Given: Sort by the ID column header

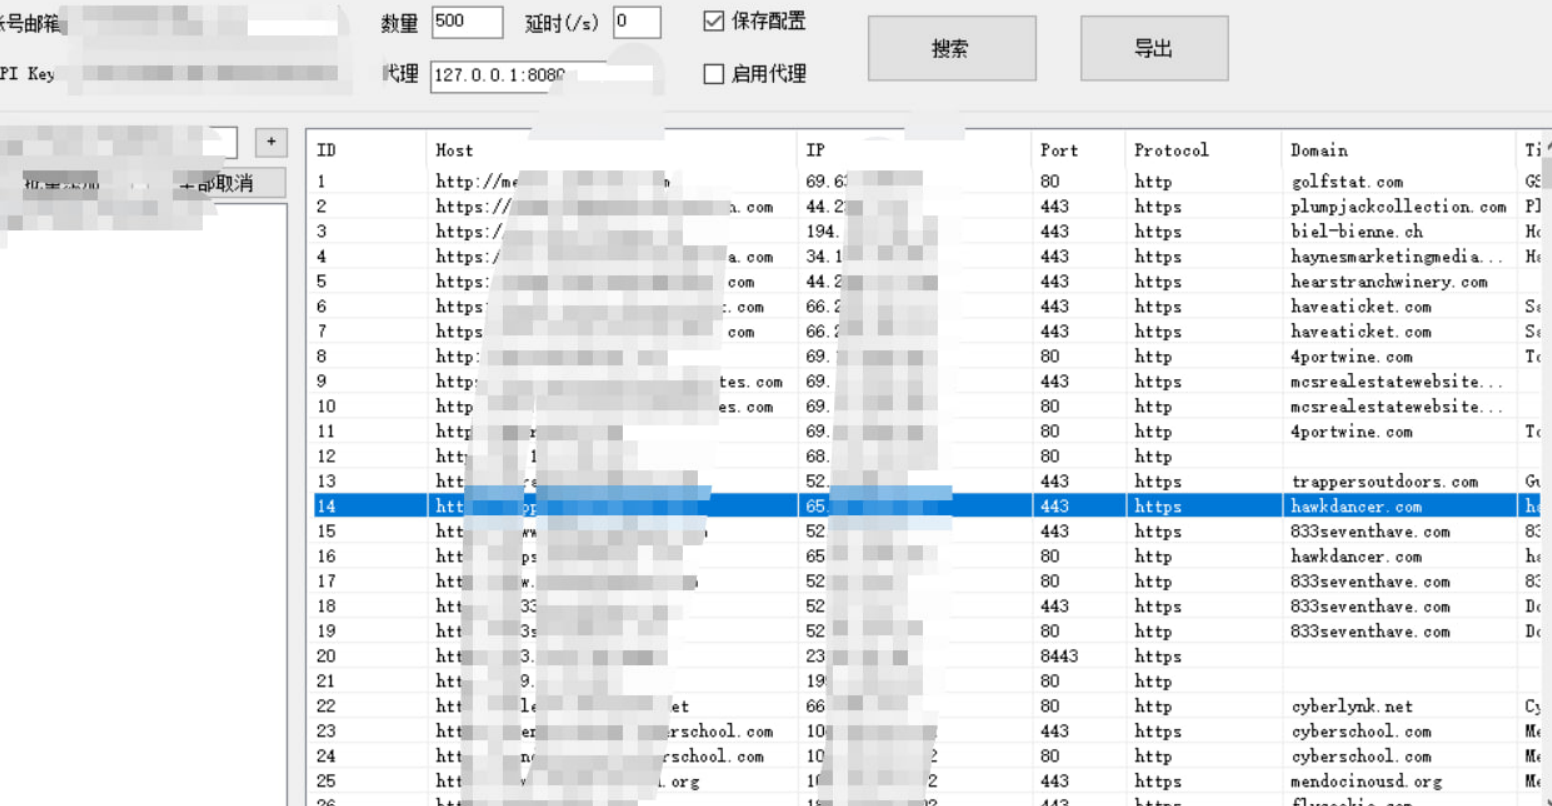Looking at the screenshot, I should pos(326,150).
